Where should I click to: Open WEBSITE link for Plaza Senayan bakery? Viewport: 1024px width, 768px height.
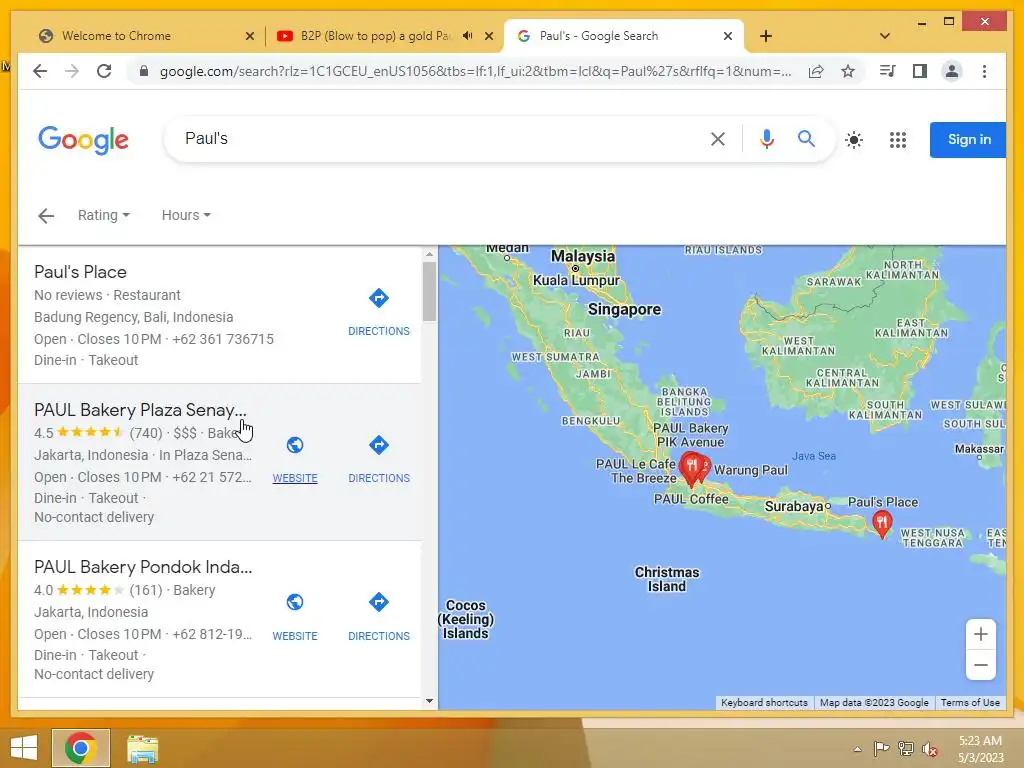point(295,478)
